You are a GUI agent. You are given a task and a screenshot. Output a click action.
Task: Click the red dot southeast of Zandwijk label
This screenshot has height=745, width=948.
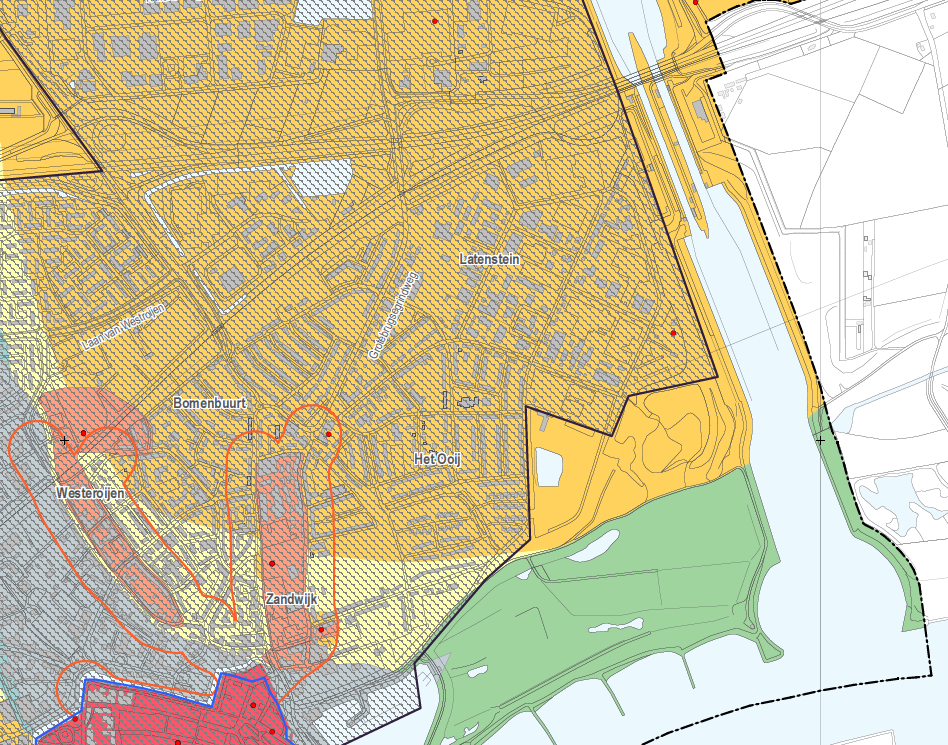coord(321,629)
